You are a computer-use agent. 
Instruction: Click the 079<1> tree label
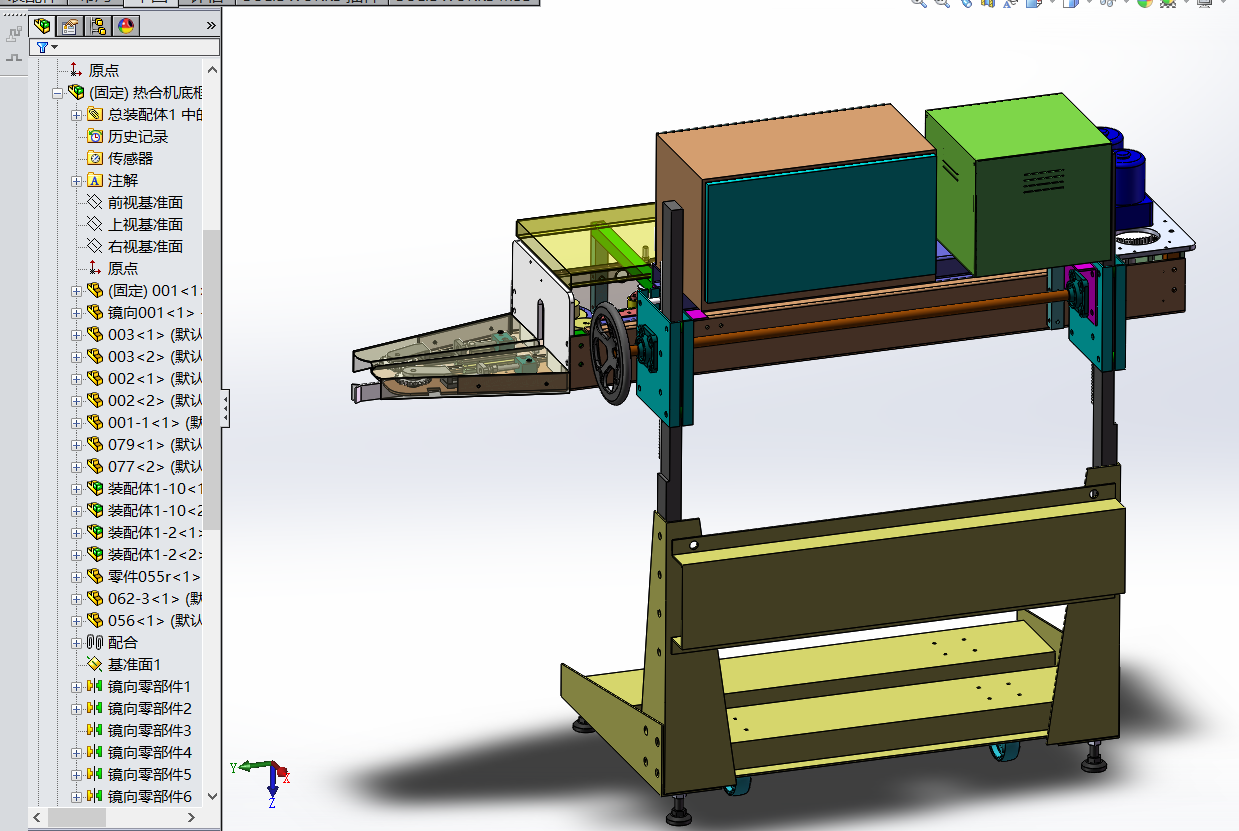[155, 444]
